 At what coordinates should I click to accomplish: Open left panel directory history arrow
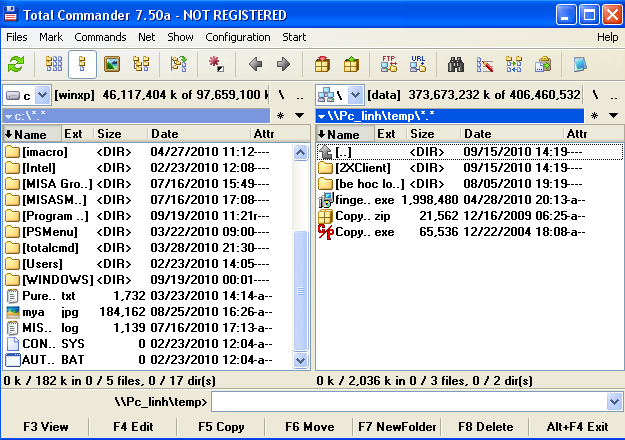click(299, 116)
